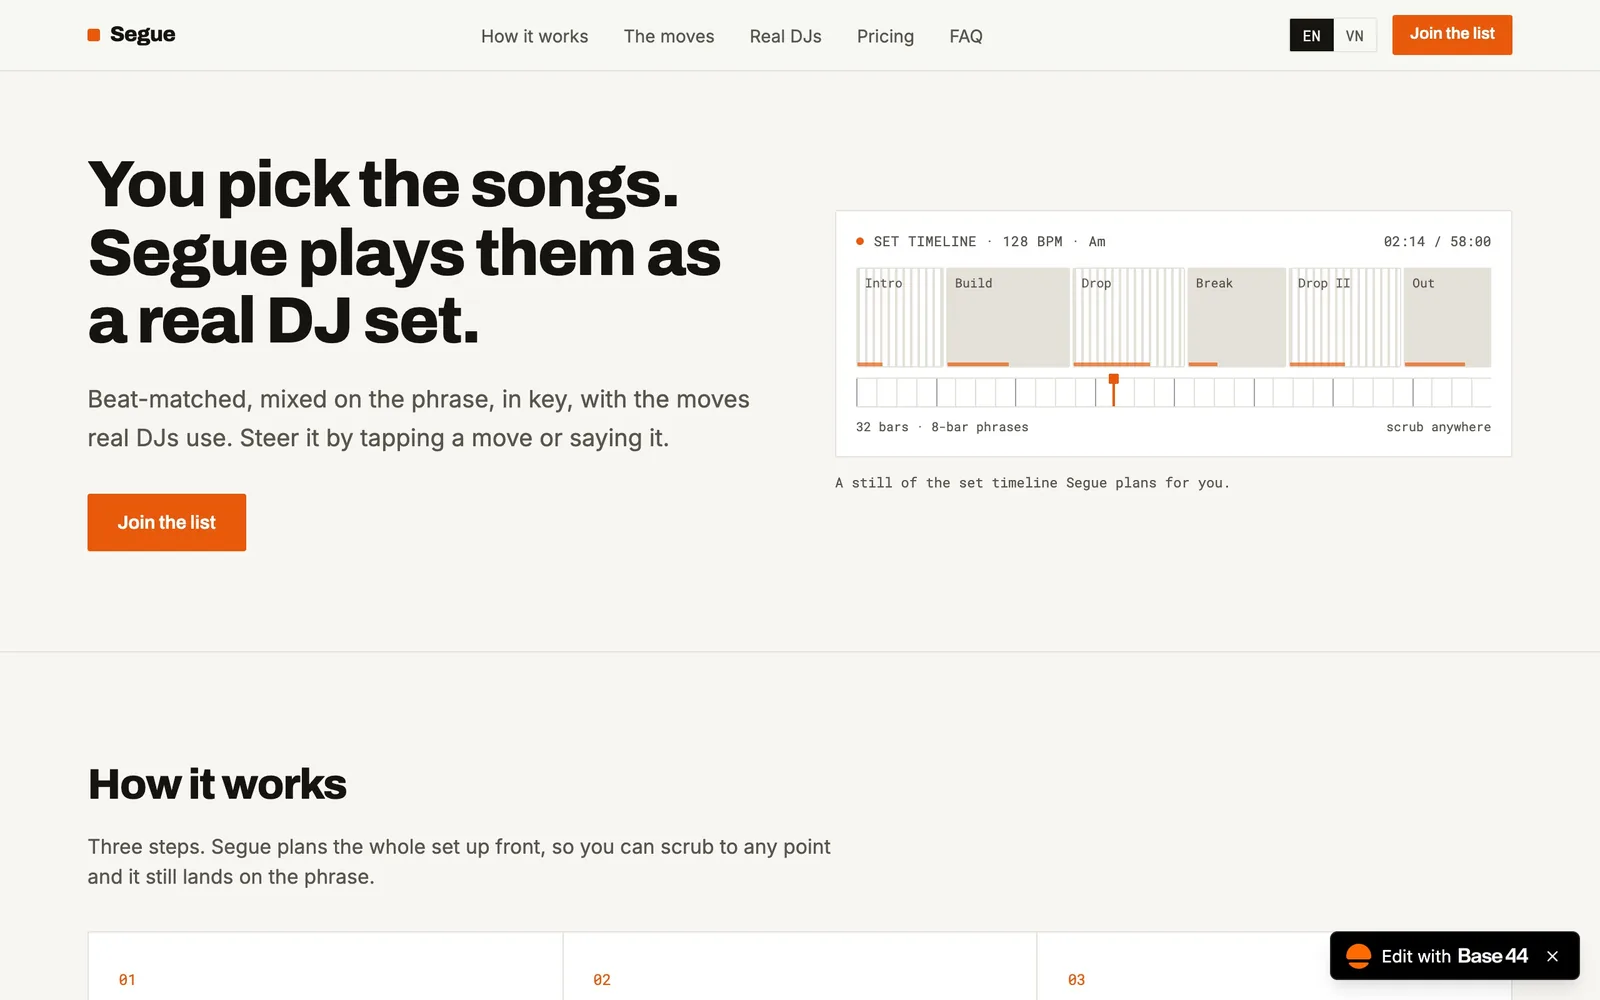Select the Drop block in timeline
1600x1000 pixels.
pos(1128,317)
